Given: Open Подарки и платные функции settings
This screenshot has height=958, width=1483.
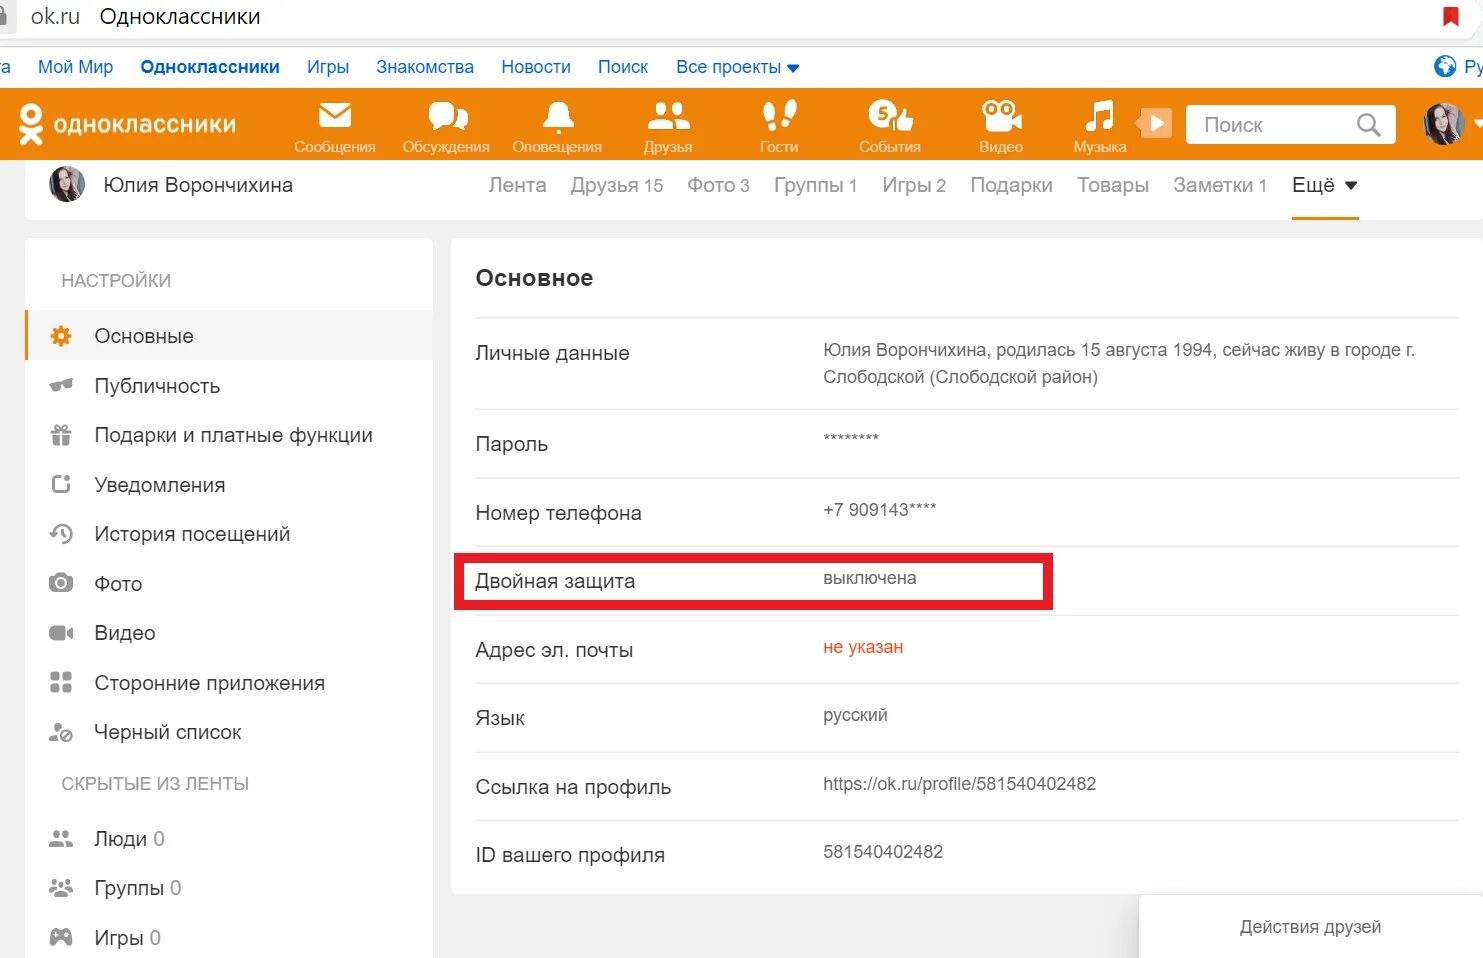Looking at the screenshot, I should pyautogui.click(x=233, y=435).
